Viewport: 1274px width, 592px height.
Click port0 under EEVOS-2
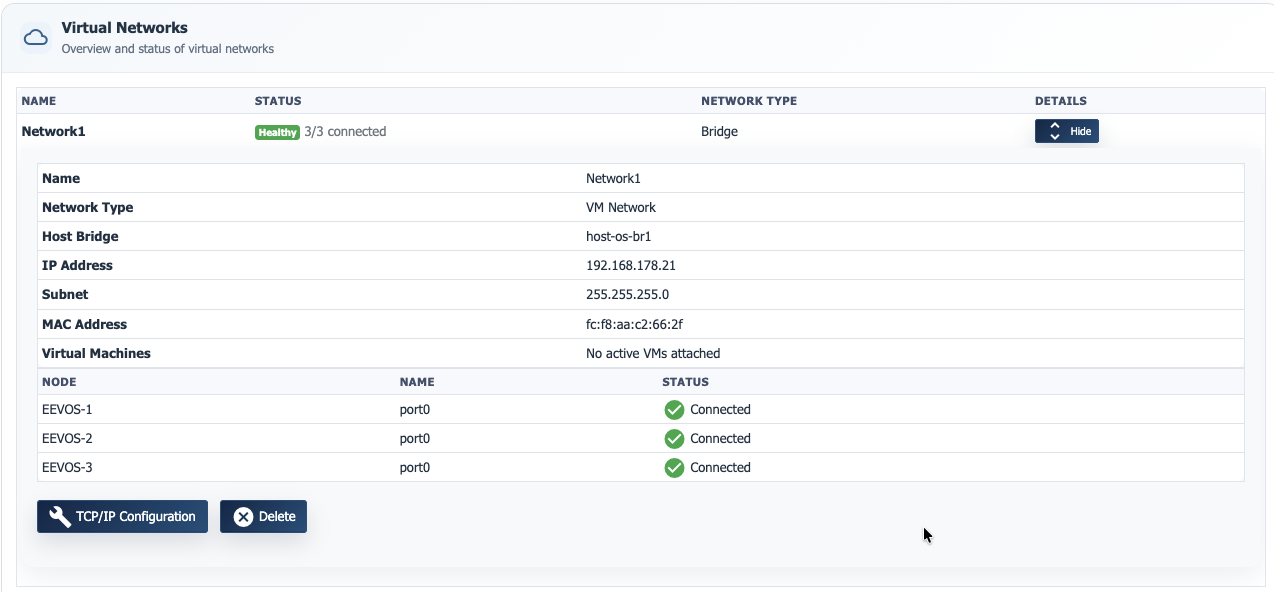[x=414, y=438]
